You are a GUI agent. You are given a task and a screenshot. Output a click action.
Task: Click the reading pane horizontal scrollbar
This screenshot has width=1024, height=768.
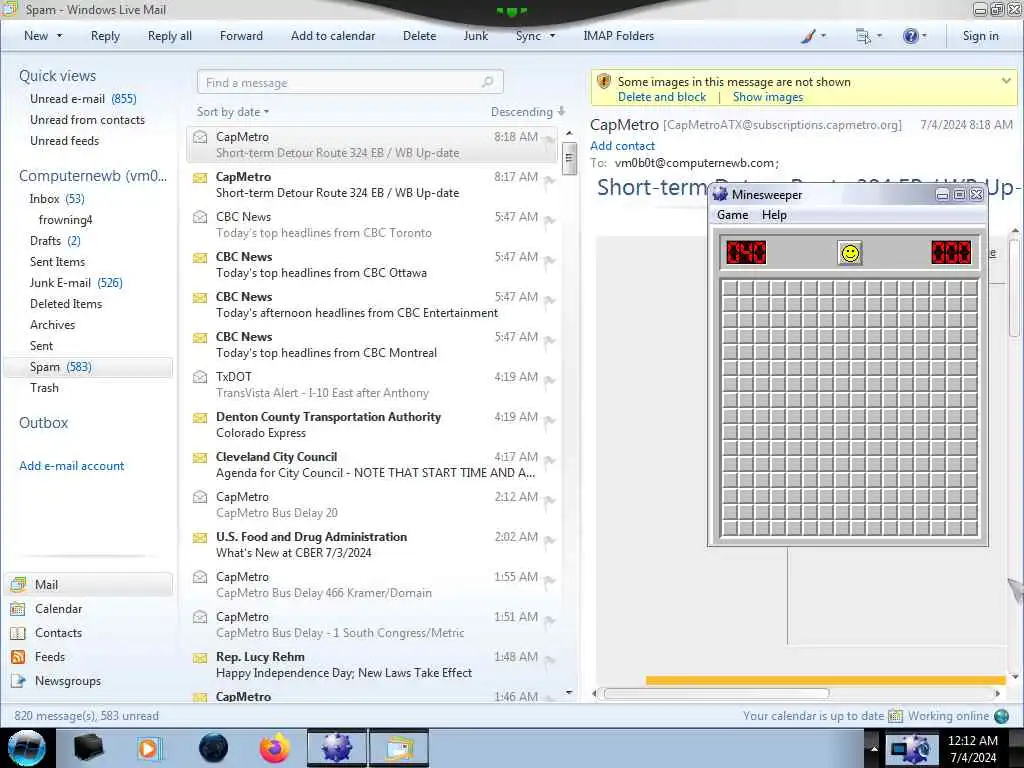pos(716,693)
